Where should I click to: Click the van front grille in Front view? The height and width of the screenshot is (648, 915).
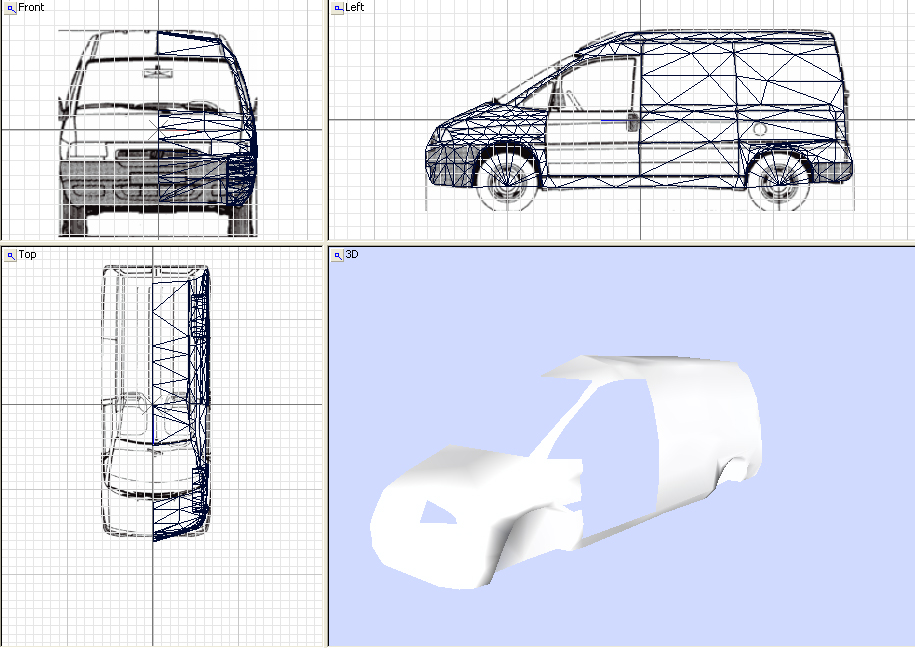click(158, 154)
